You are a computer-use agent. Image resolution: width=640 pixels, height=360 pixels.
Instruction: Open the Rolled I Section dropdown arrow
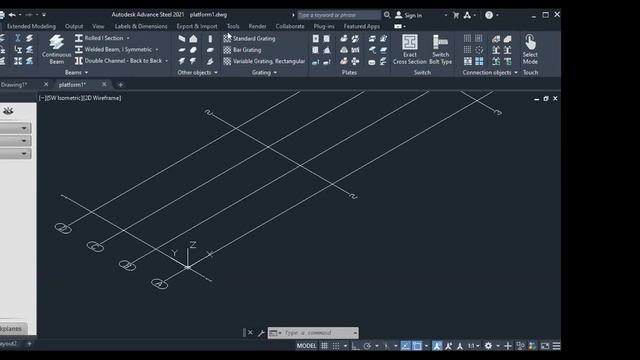click(128, 38)
